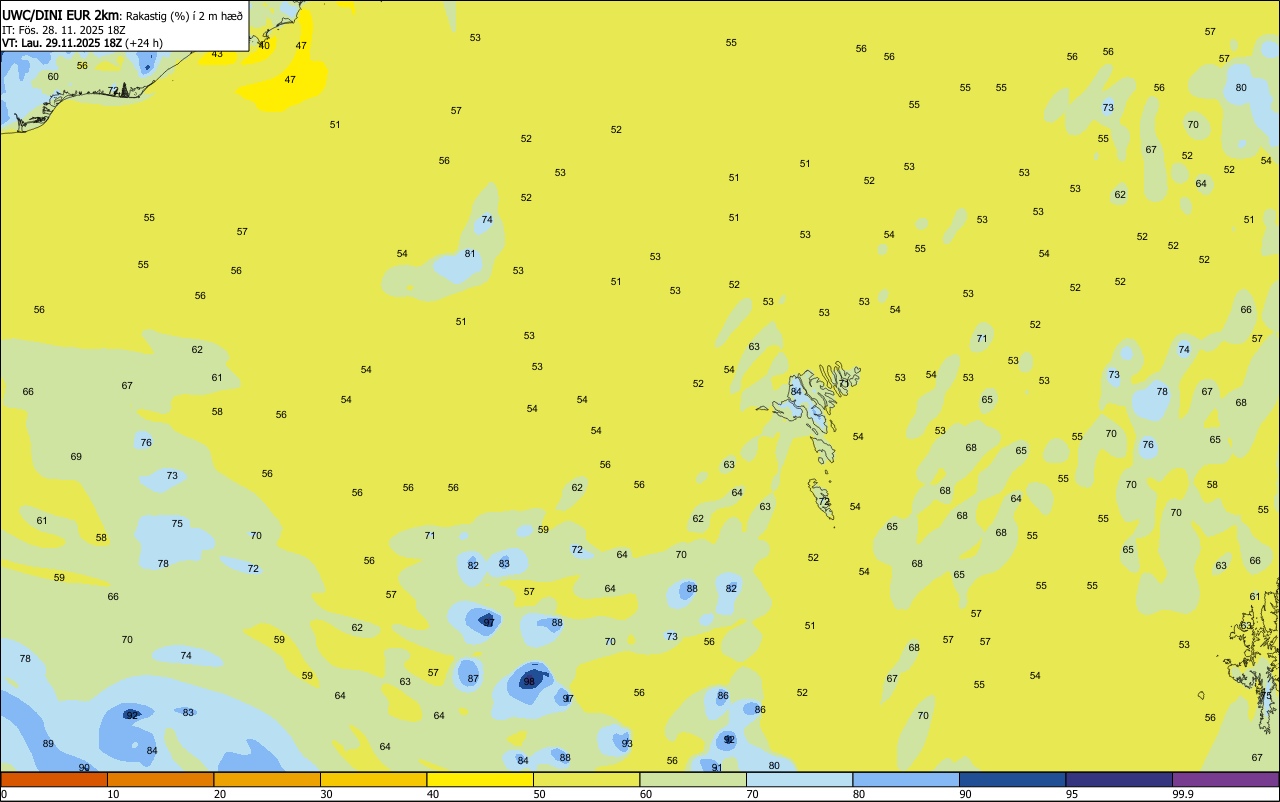Click the '99.9' tick label on legend

pos(1182,794)
